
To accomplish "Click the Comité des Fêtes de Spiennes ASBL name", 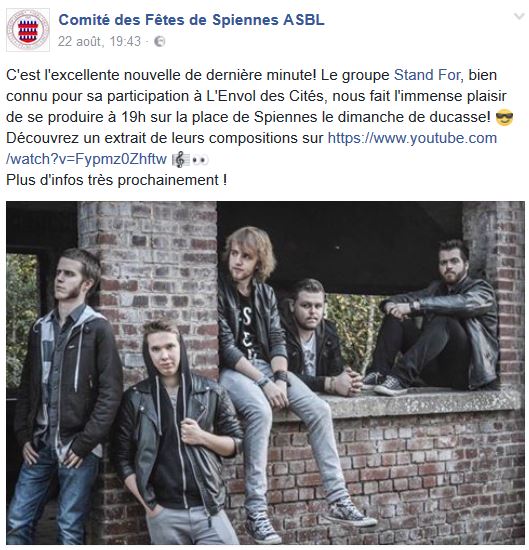I will coord(191,20).
